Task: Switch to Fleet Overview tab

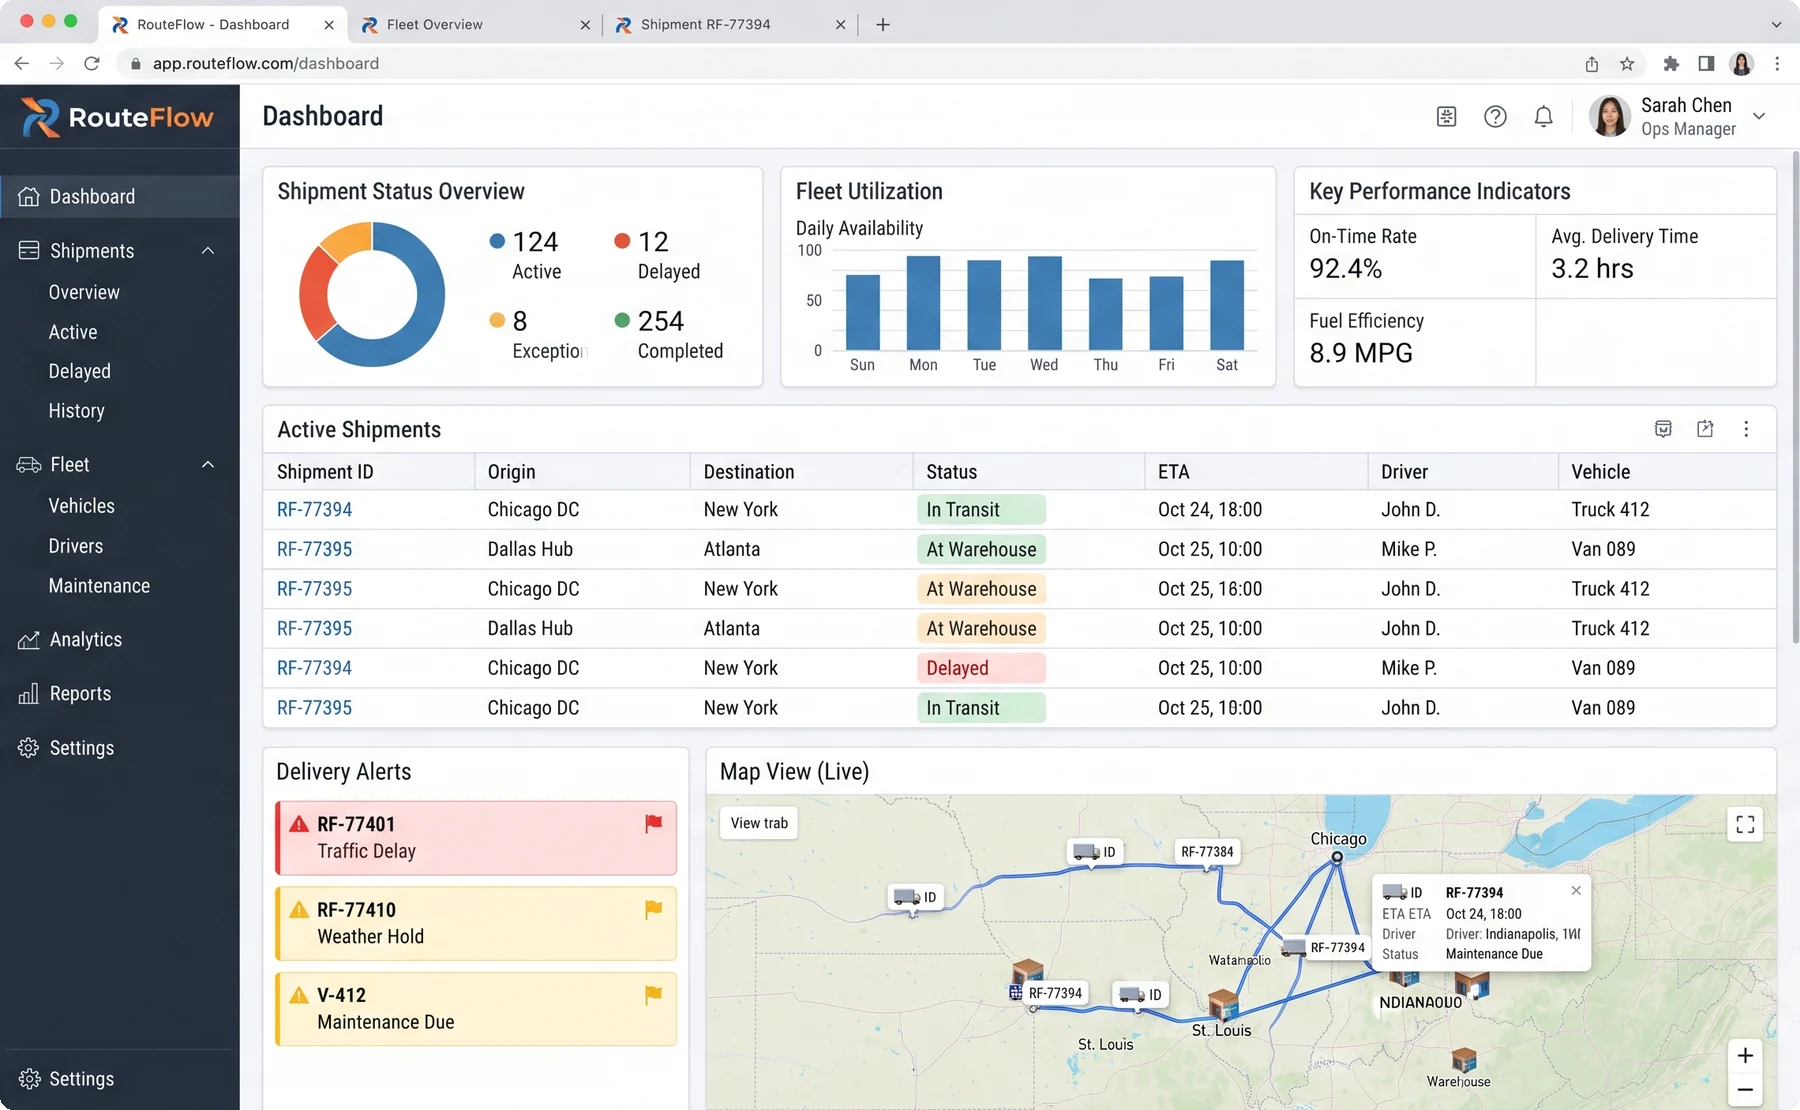Action: [476, 25]
